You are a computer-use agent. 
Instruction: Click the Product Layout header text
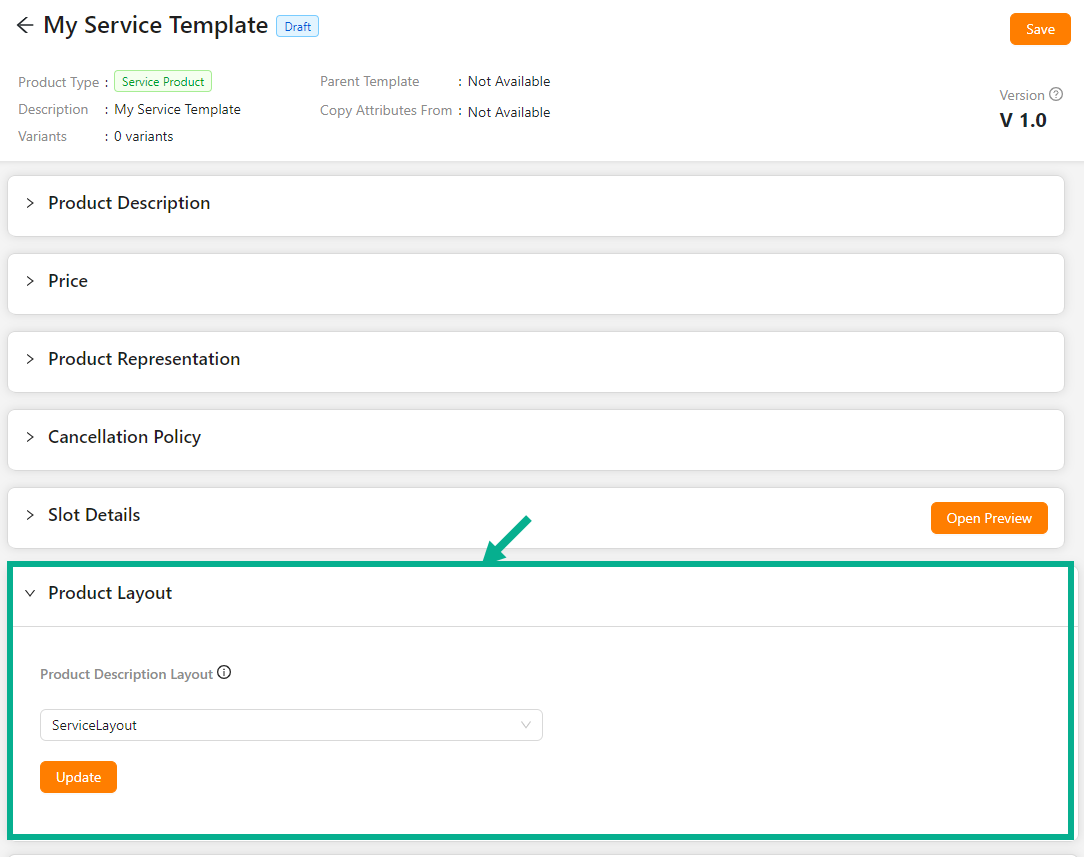tap(110, 593)
